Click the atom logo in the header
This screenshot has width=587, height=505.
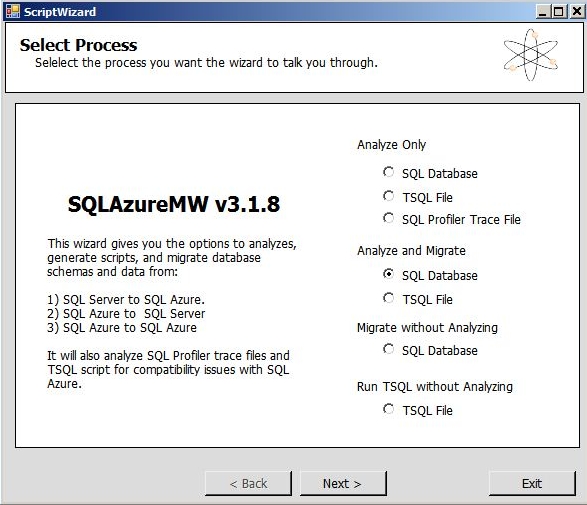pos(531,55)
